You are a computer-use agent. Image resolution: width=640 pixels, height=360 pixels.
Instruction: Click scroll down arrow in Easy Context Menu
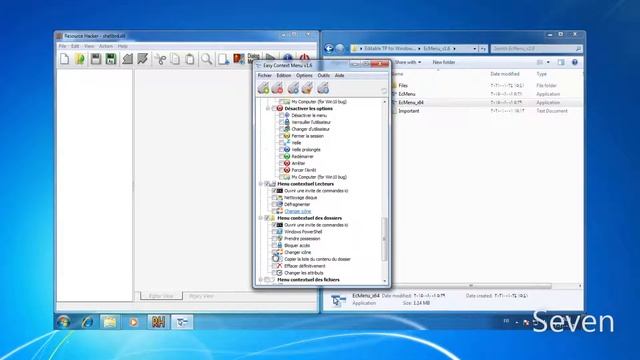coord(384,281)
